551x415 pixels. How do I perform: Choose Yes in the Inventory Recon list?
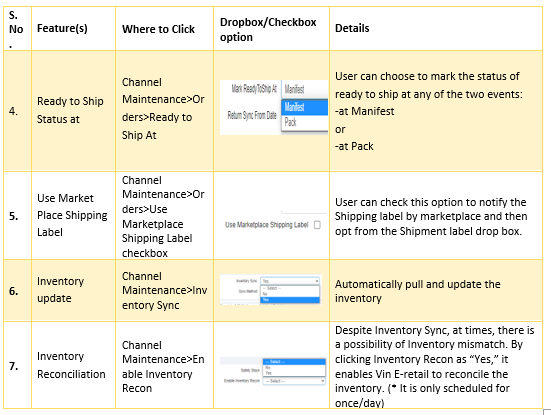[x=294, y=373]
